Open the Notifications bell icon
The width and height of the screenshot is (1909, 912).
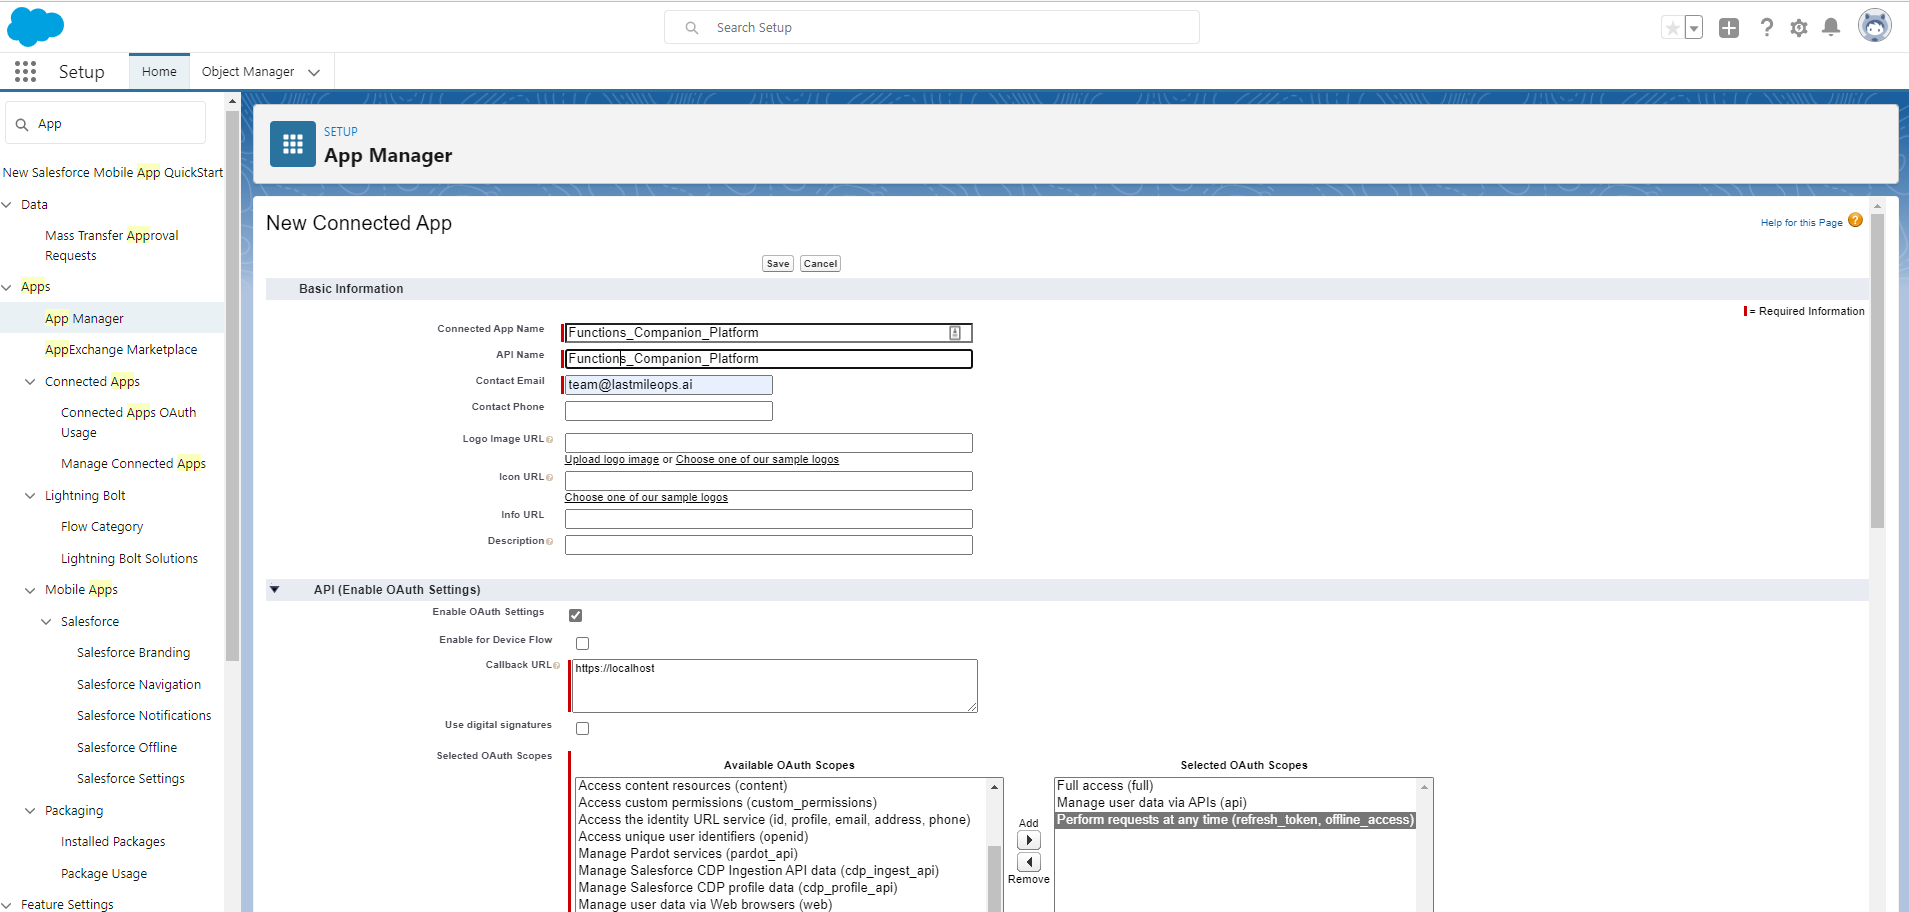click(x=1831, y=28)
